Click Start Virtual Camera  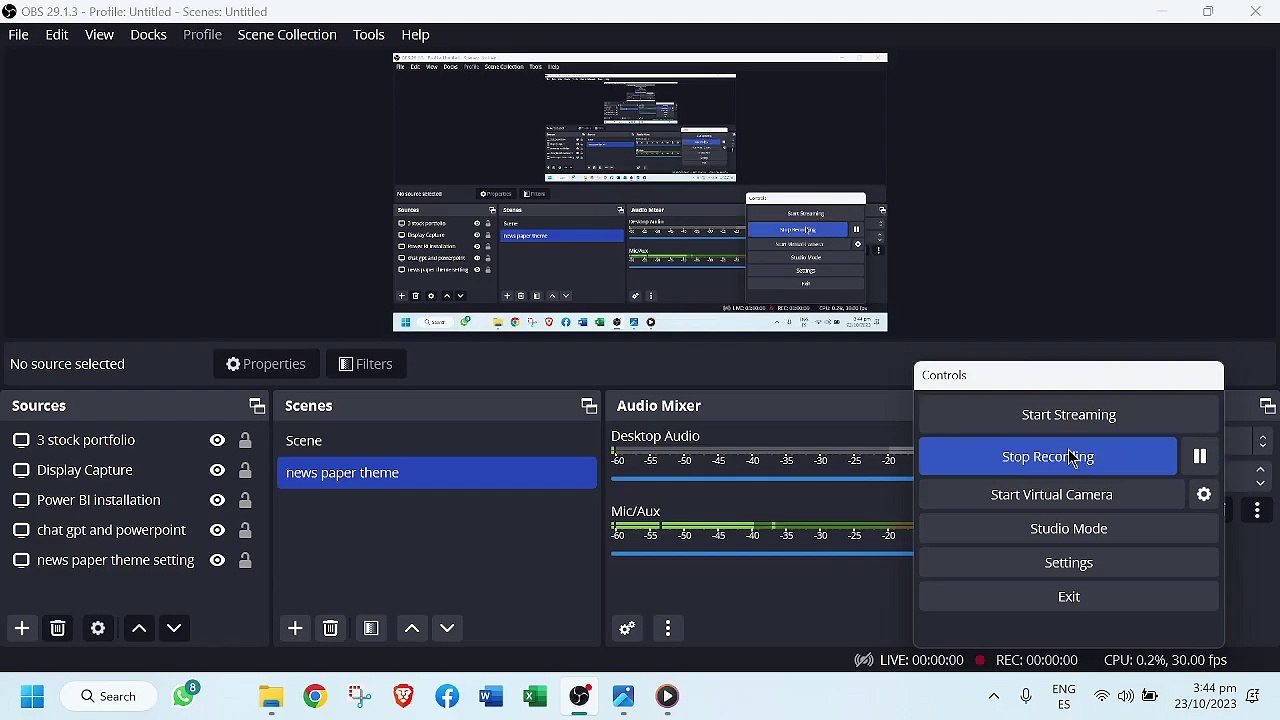click(1052, 494)
